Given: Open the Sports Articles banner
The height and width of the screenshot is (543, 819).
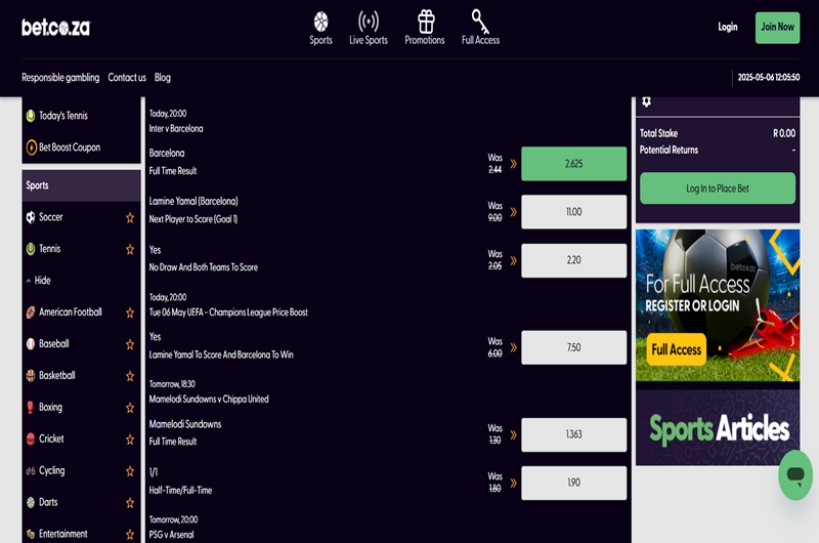Looking at the screenshot, I should 718,427.
